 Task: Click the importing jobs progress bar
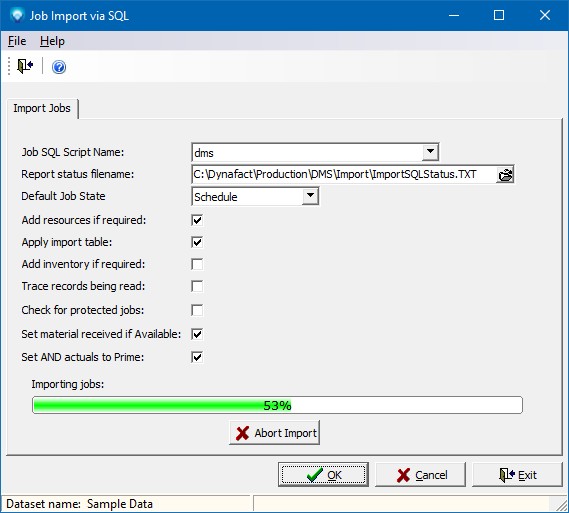pyautogui.click(x=277, y=405)
